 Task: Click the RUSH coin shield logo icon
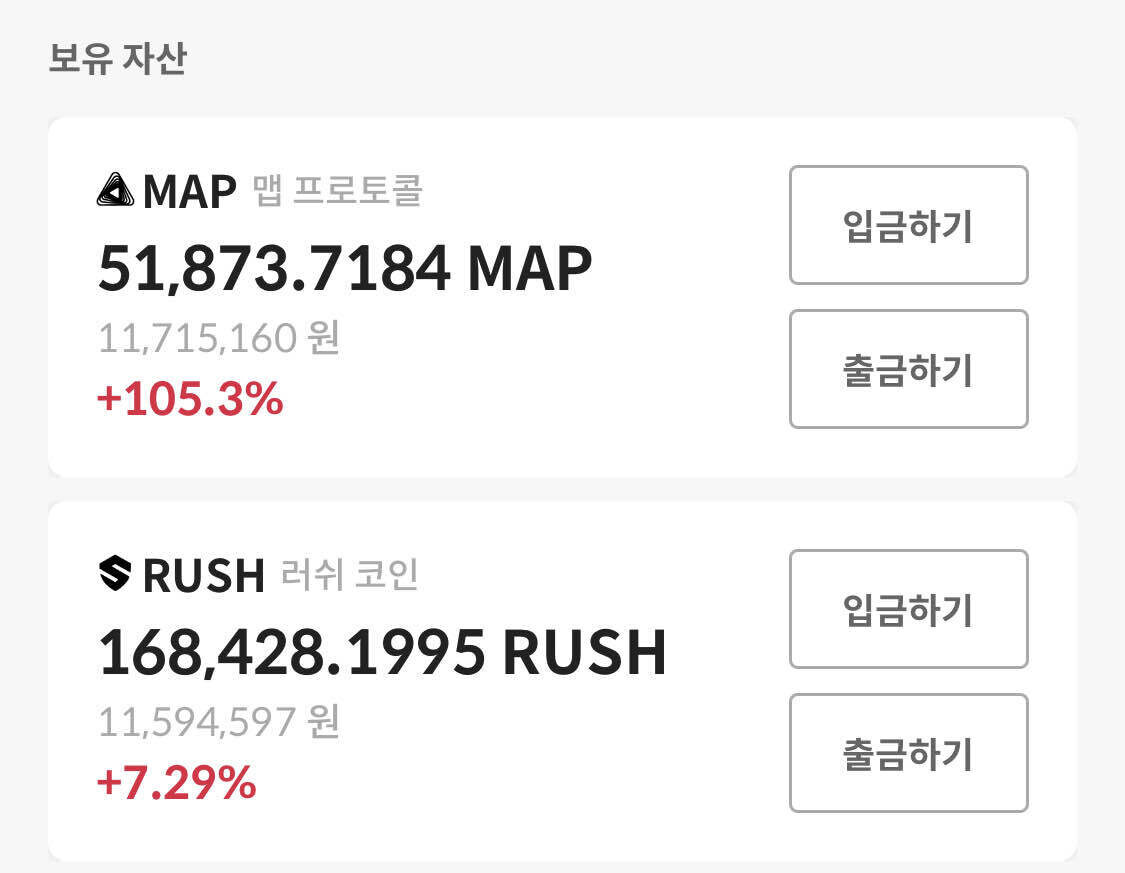116,574
